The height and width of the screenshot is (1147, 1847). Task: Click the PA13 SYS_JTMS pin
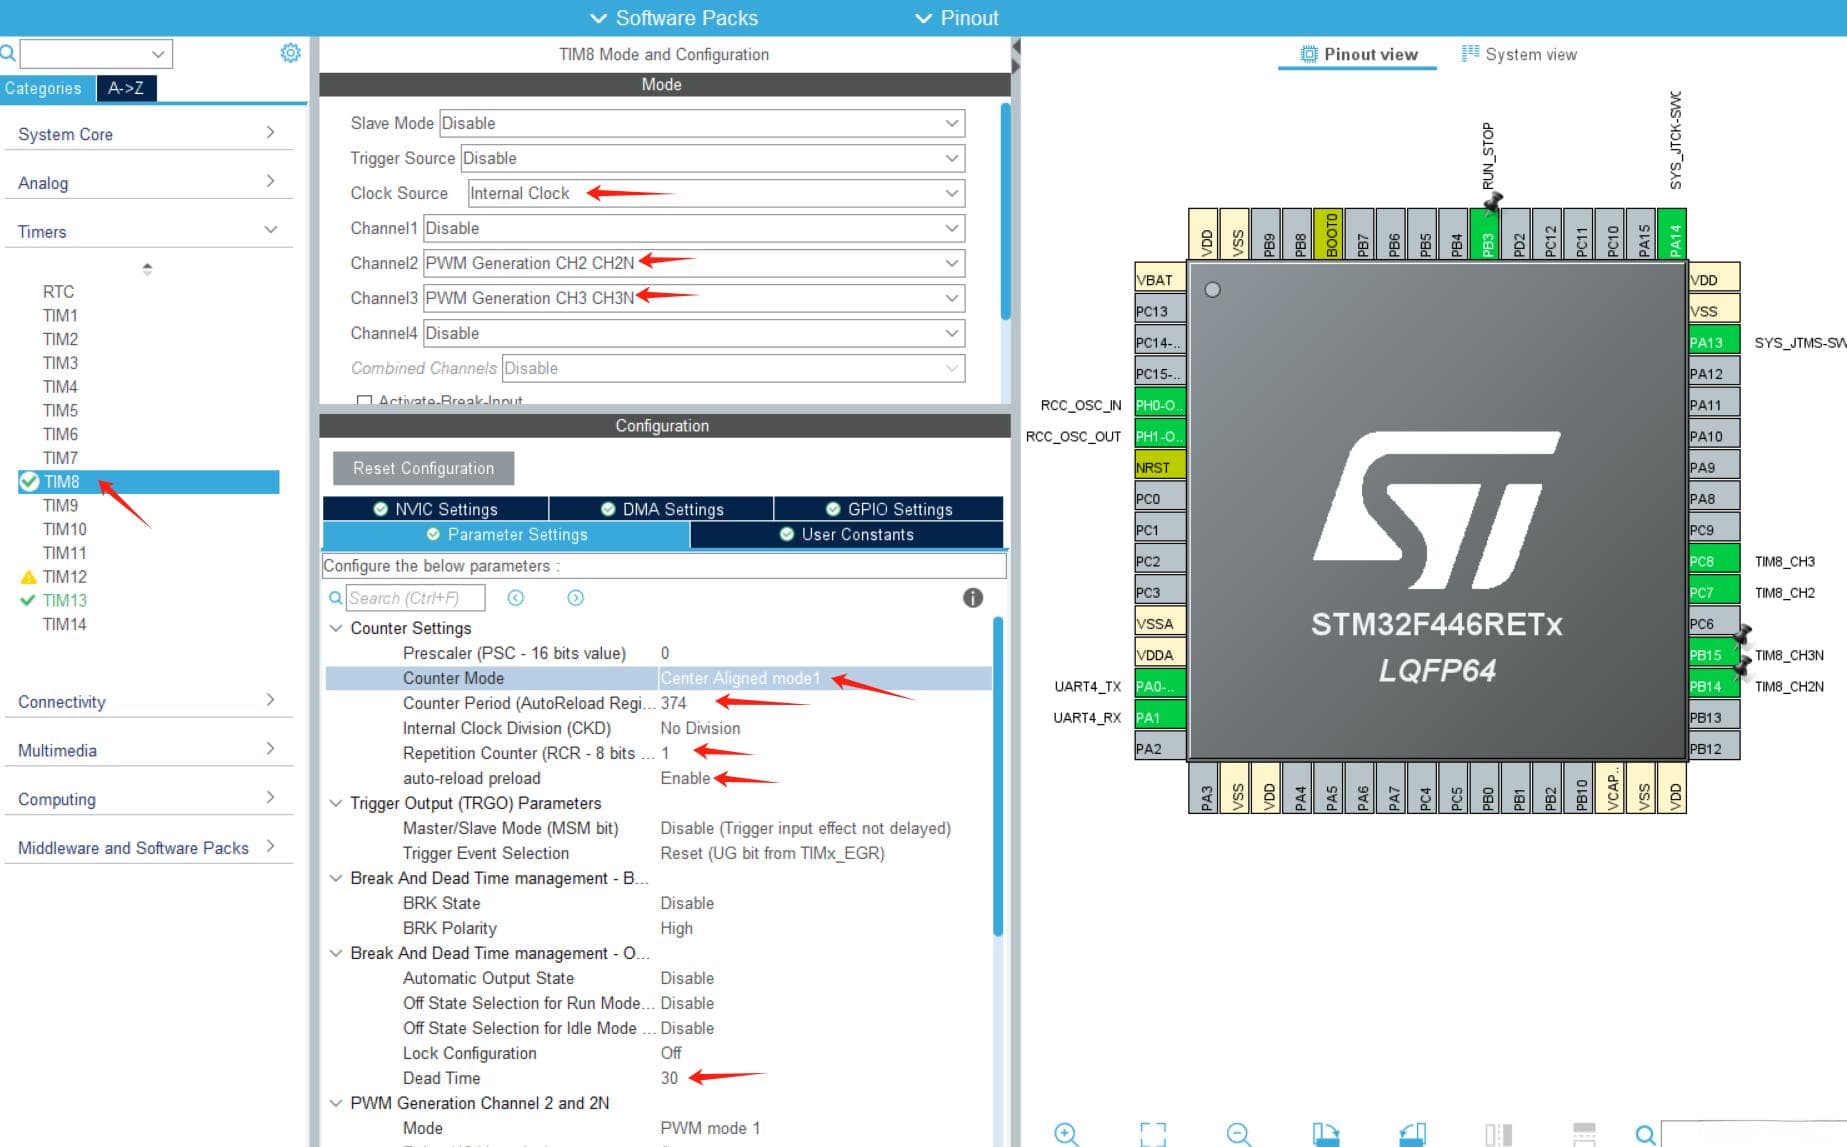pos(1714,342)
